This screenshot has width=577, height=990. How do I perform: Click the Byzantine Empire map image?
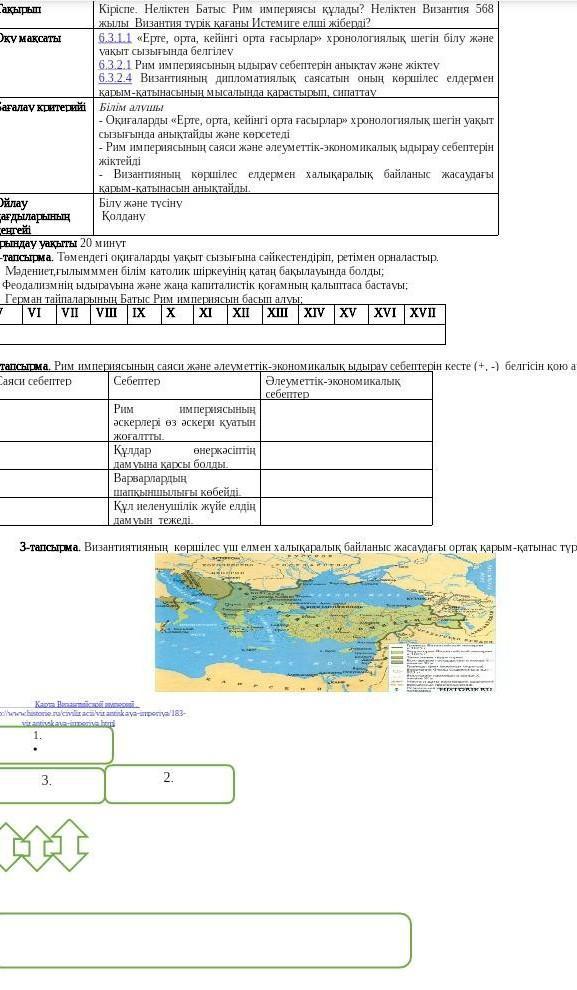[325, 623]
